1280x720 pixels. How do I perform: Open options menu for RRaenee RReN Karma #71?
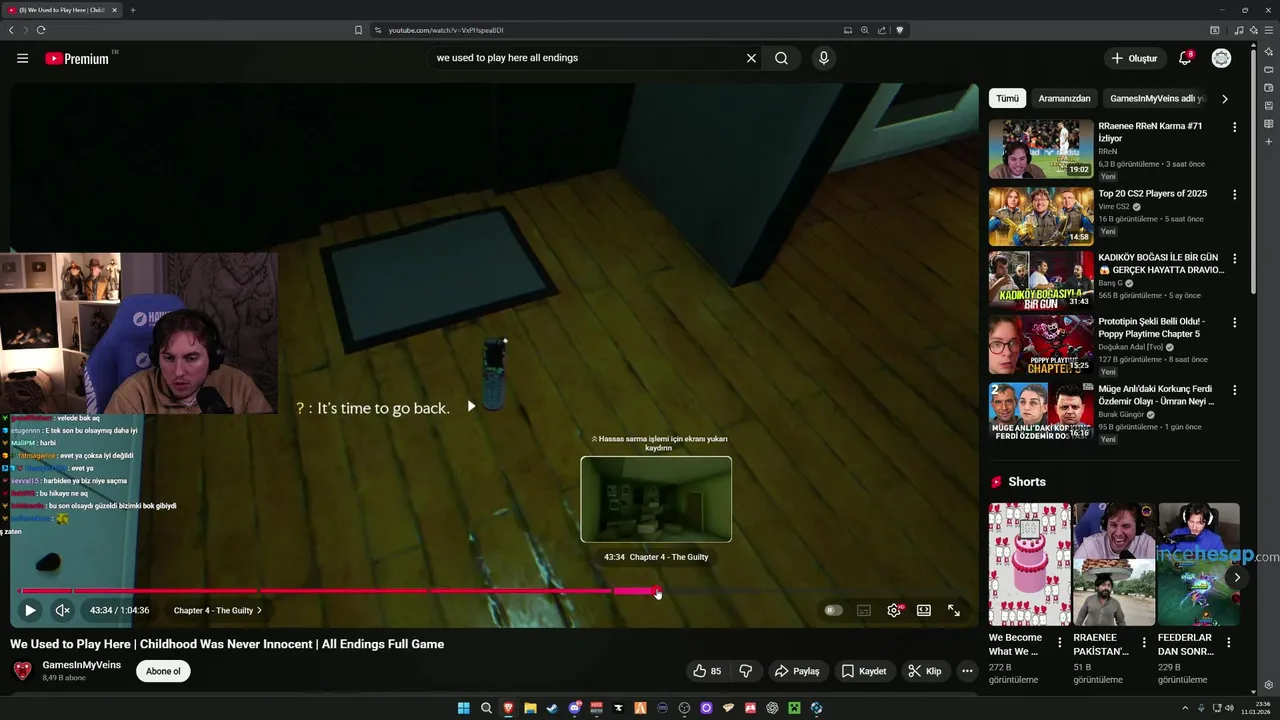click(x=1234, y=127)
